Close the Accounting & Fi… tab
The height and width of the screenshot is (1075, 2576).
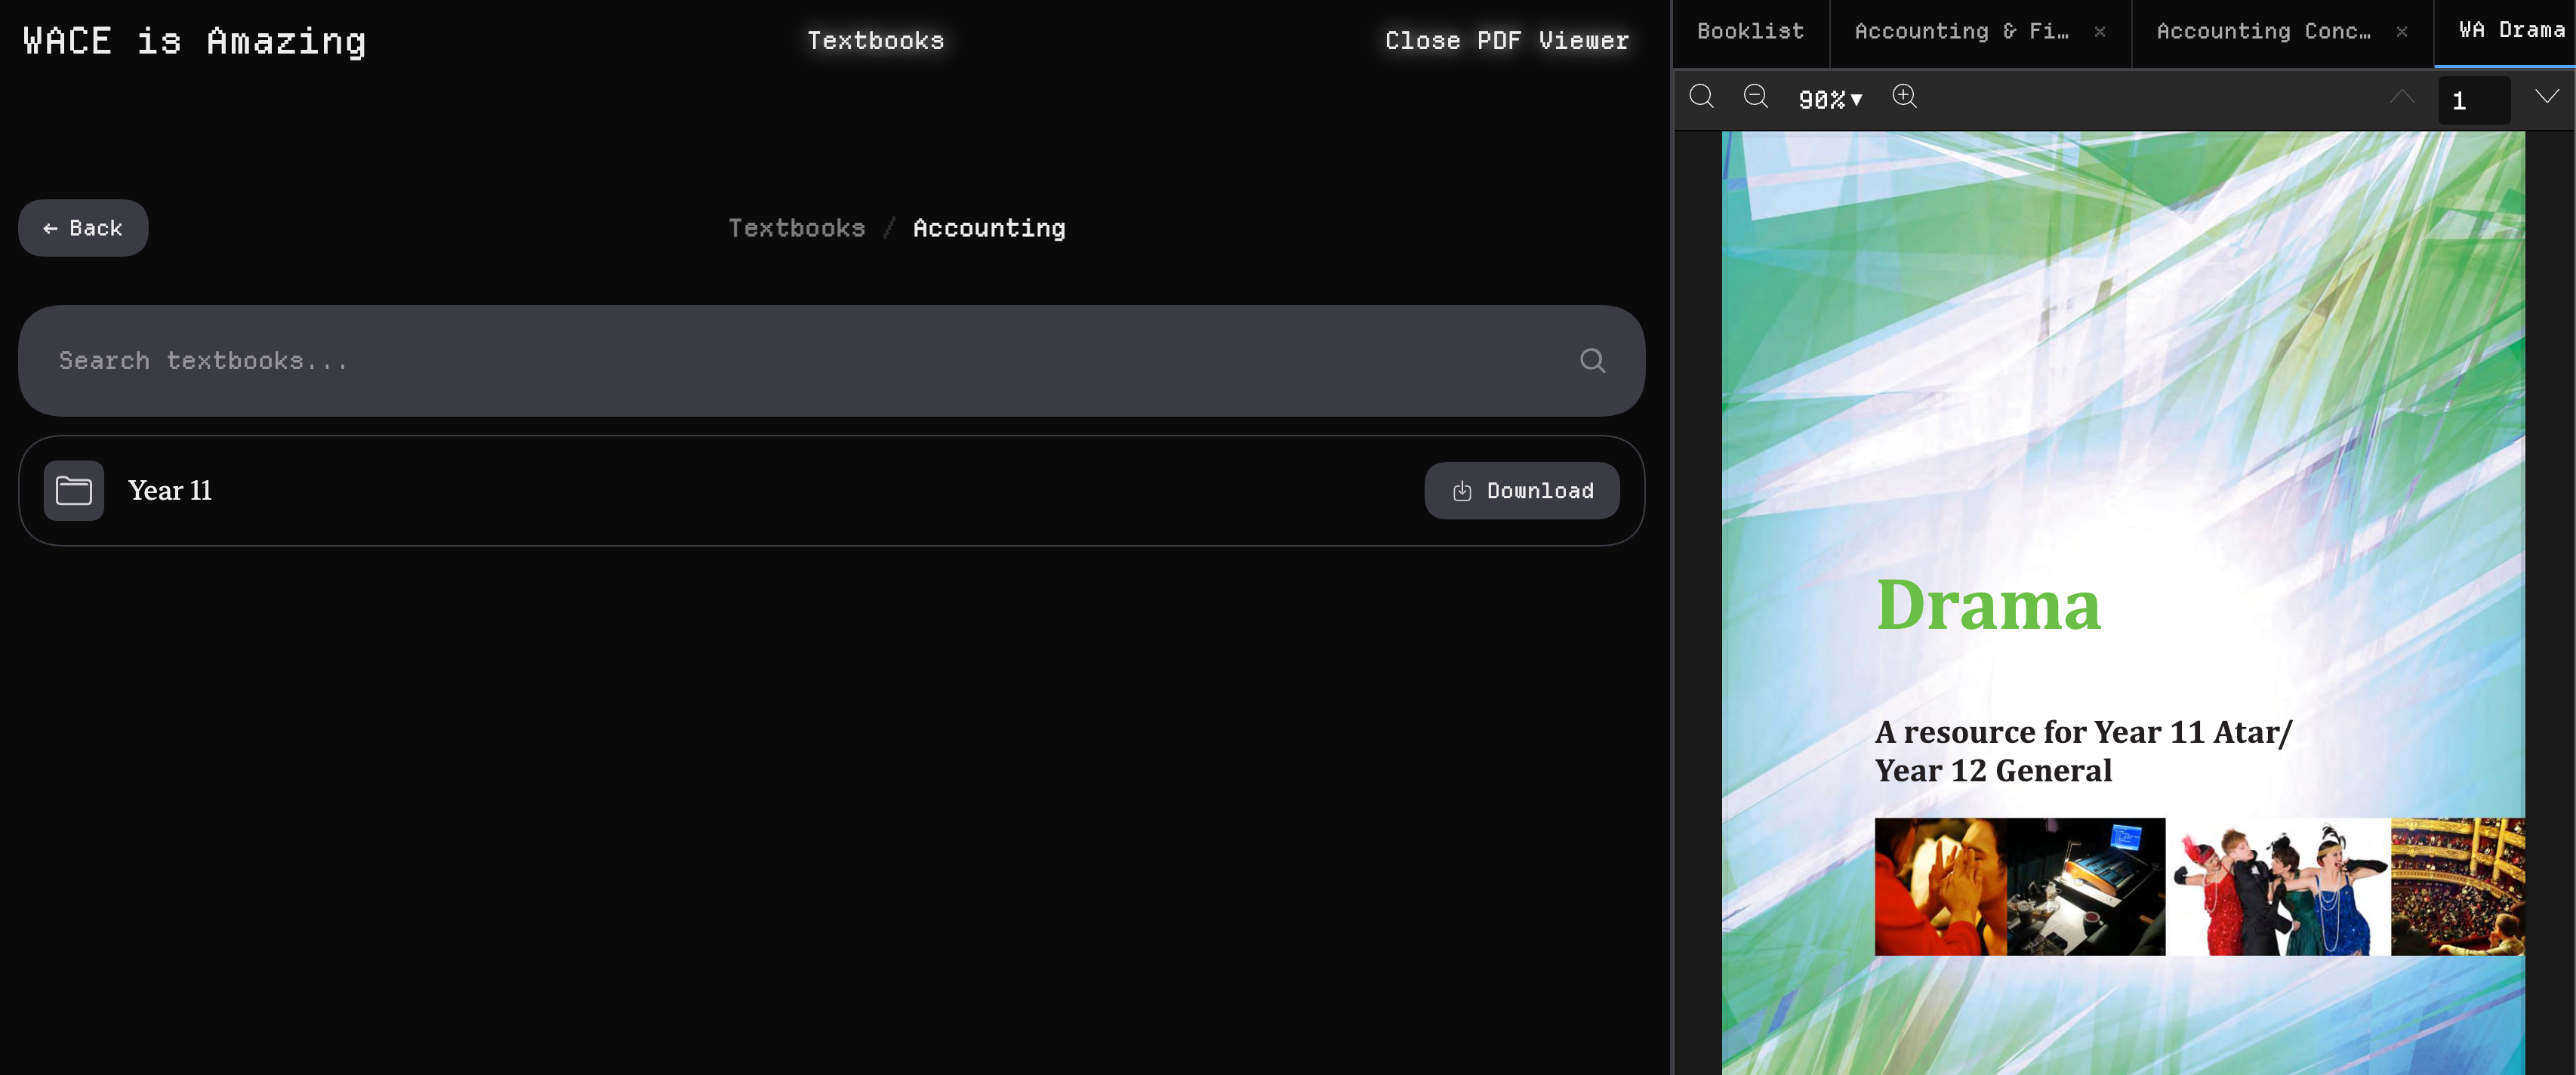click(2100, 32)
